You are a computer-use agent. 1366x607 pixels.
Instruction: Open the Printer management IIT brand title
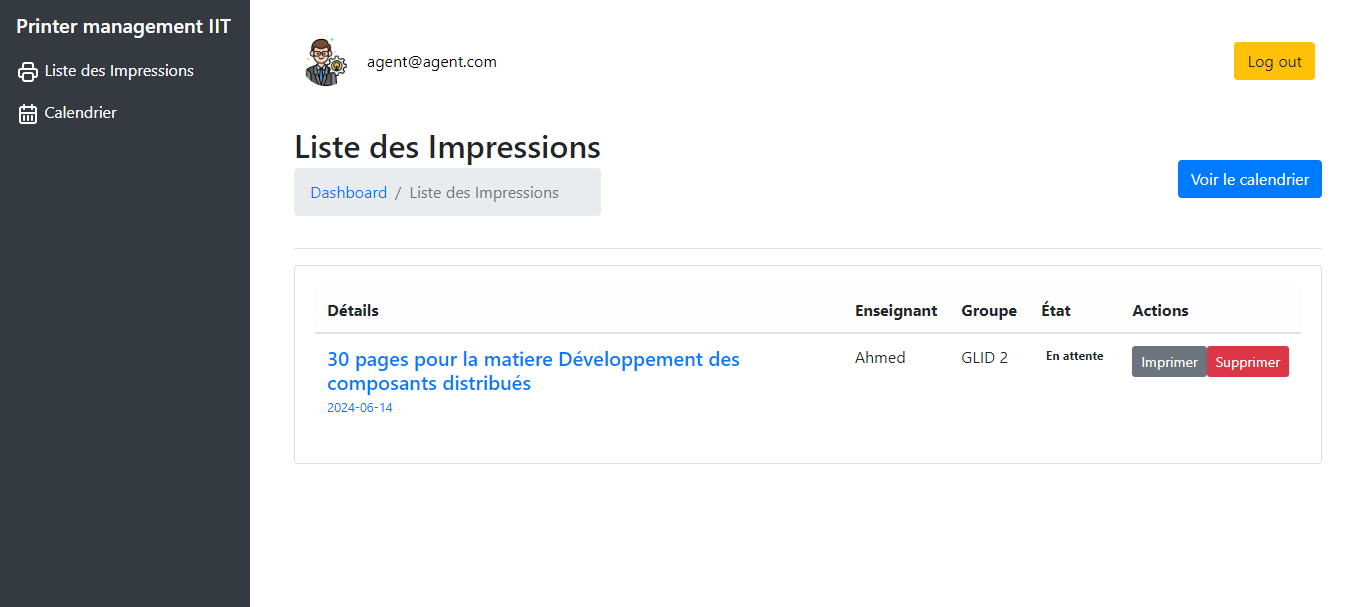click(x=124, y=27)
